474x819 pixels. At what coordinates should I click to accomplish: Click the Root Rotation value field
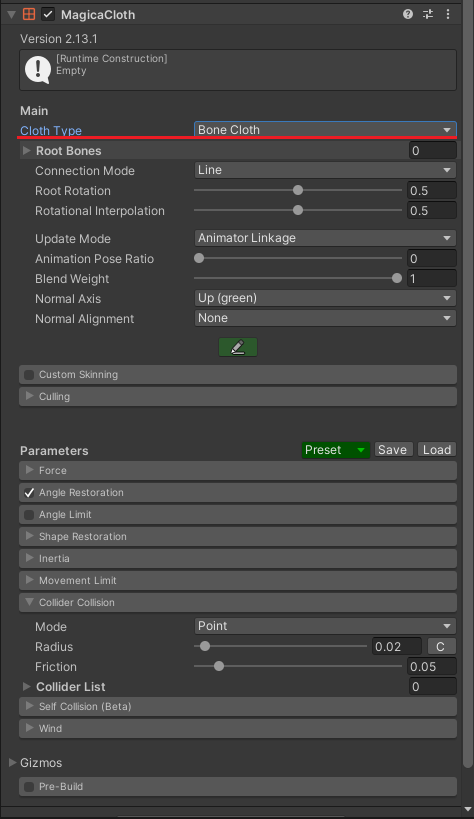pyautogui.click(x=432, y=191)
